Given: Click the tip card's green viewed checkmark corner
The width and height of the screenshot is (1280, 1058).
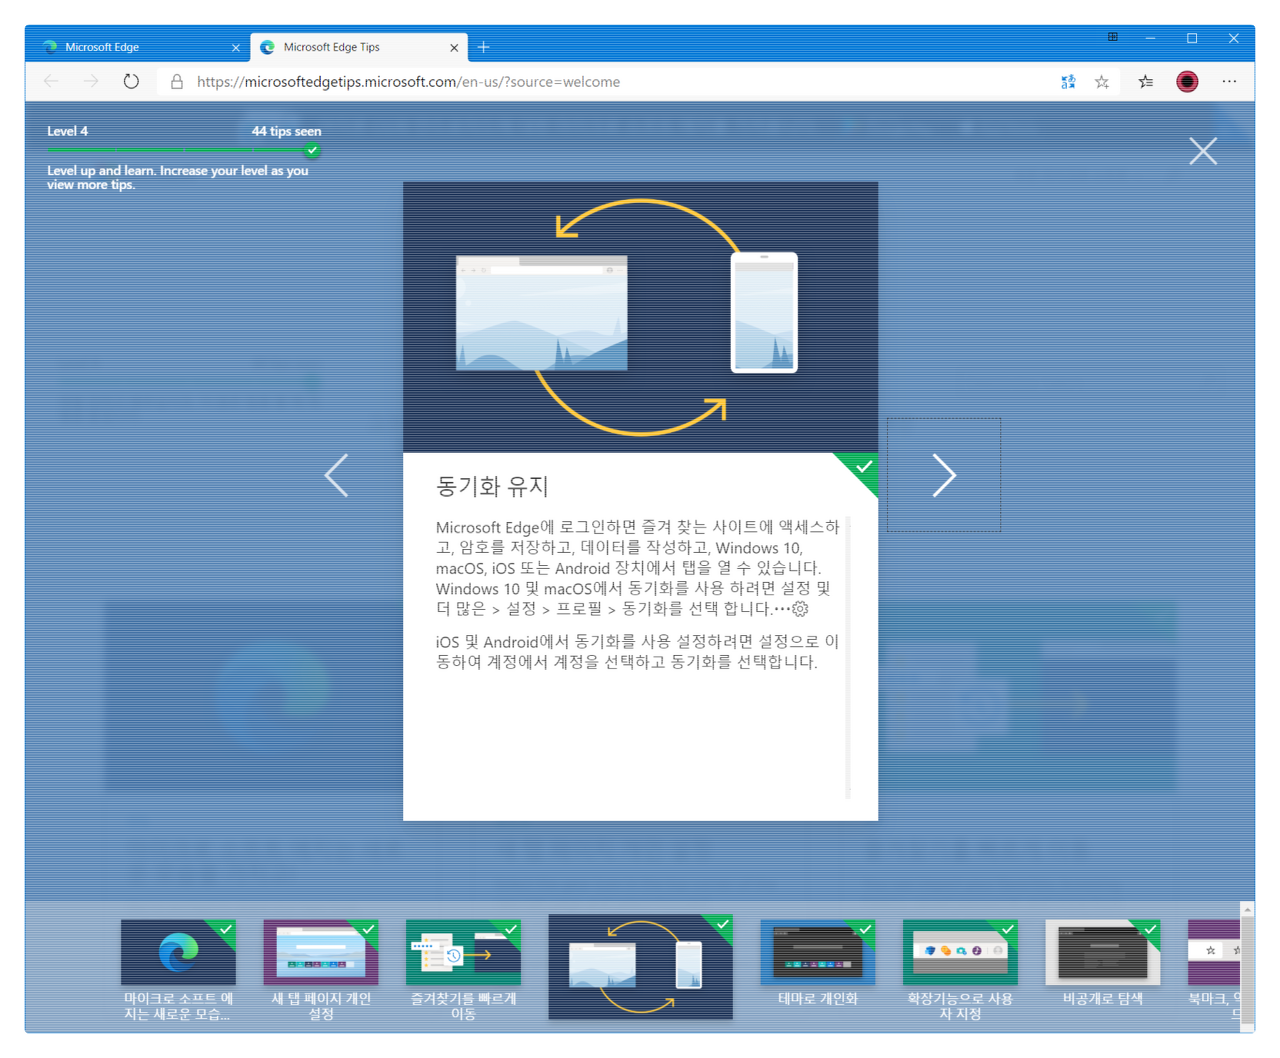Looking at the screenshot, I should tap(861, 470).
